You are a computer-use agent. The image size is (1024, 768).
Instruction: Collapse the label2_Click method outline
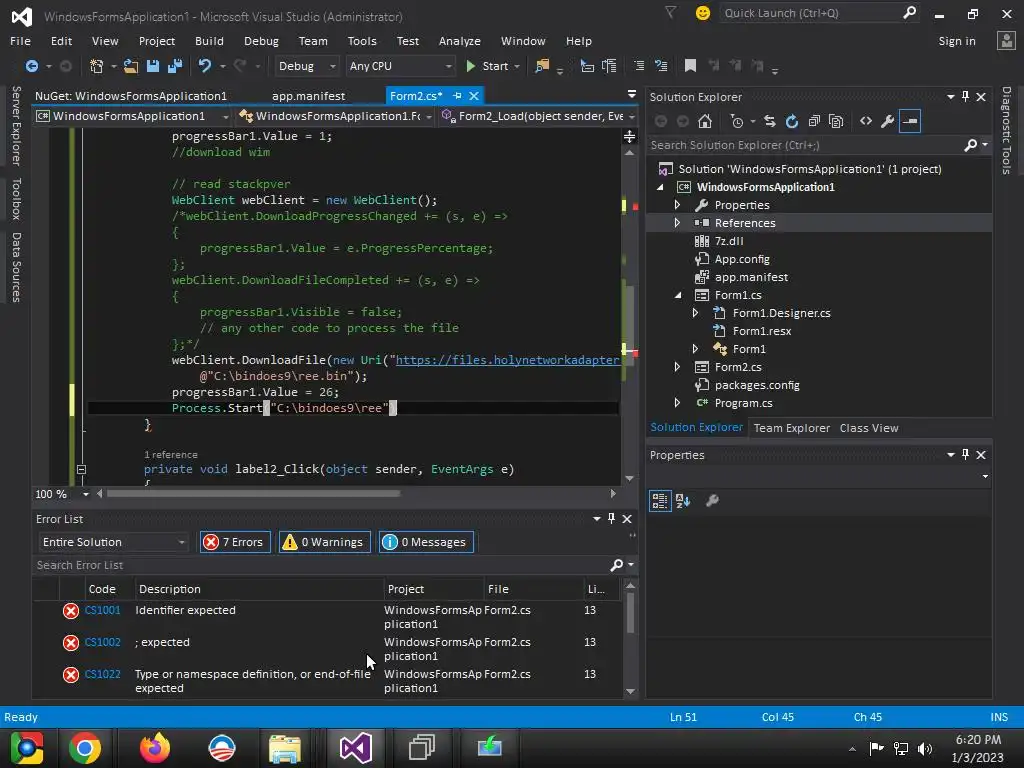[x=81, y=470]
